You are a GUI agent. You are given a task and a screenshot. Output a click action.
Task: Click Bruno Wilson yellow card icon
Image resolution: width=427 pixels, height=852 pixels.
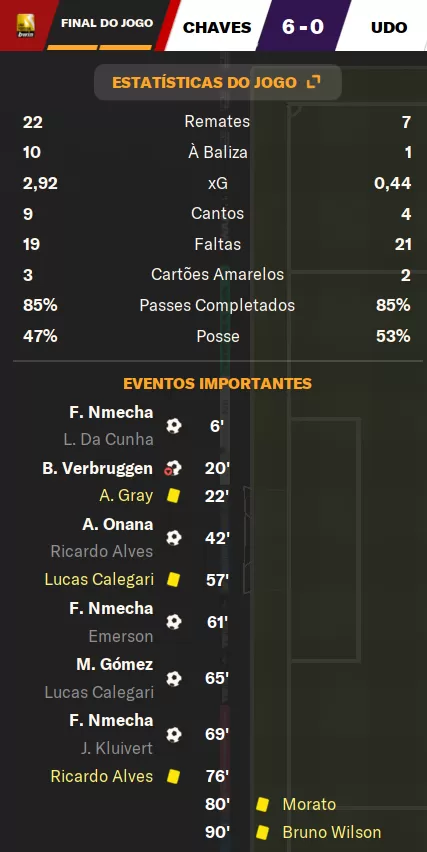(262, 832)
